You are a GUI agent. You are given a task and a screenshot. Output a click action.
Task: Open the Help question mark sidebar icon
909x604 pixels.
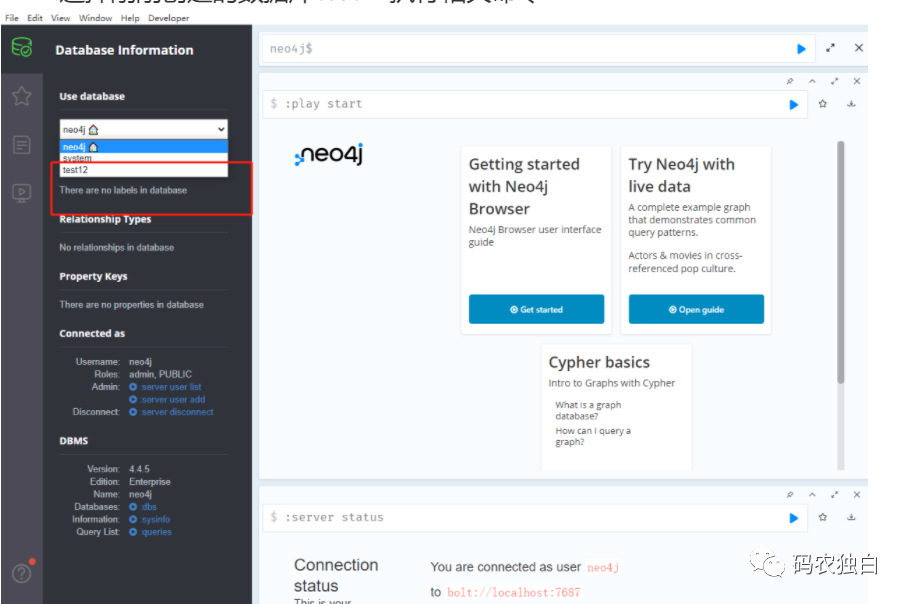click(x=22, y=573)
